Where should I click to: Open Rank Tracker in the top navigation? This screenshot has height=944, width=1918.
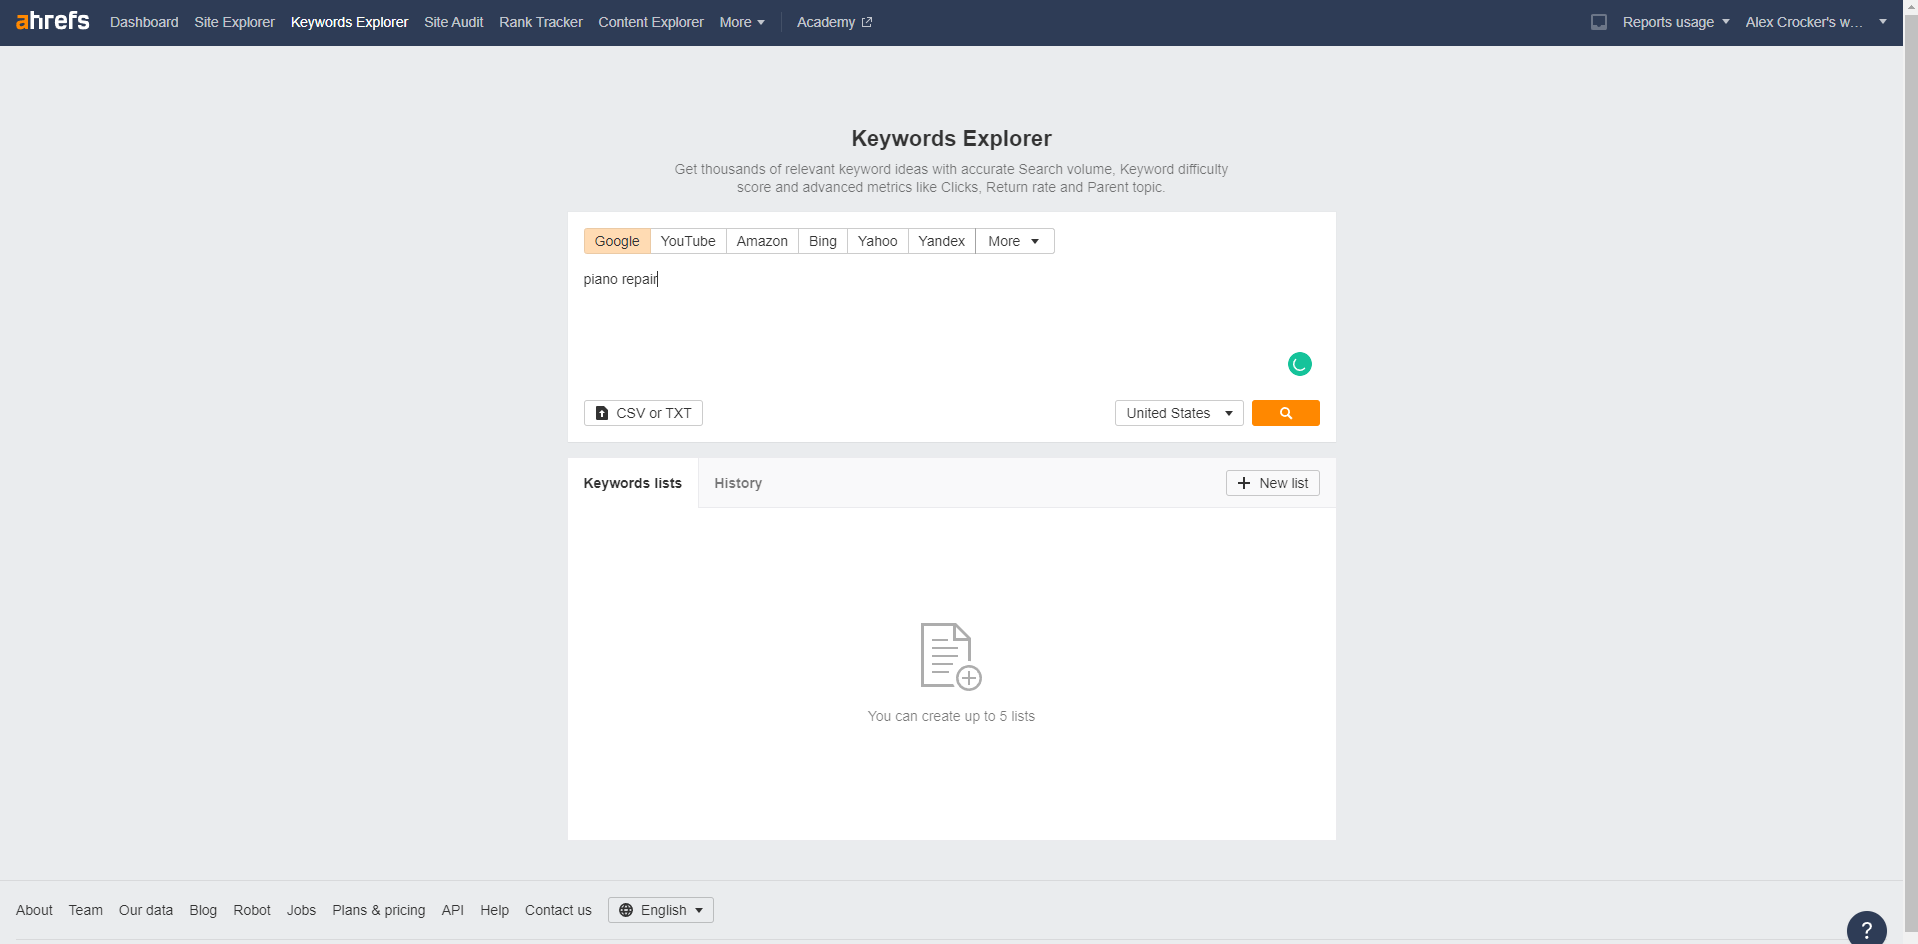(x=540, y=22)
